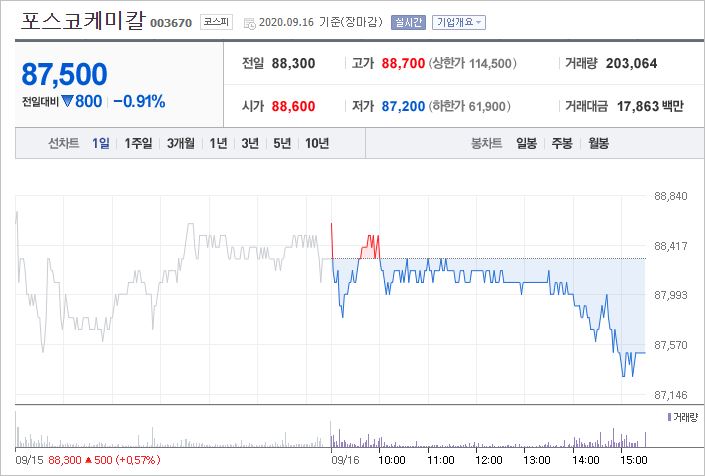Click the 87,146 y-axis label
705x476 pixels.
tap(670, 395)
